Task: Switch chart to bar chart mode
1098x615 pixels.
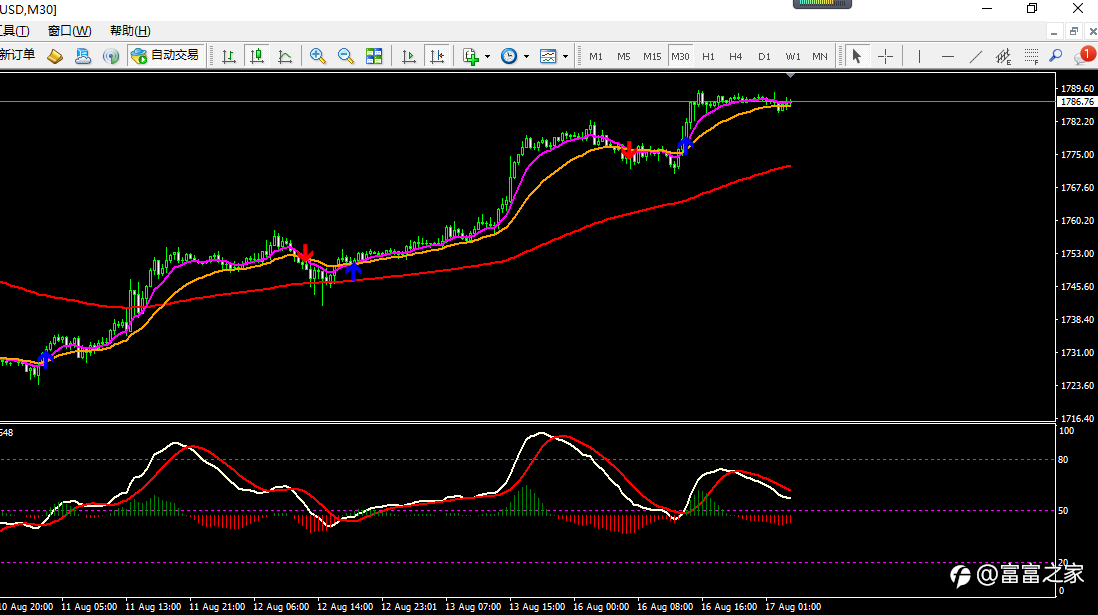Action: 228,56
